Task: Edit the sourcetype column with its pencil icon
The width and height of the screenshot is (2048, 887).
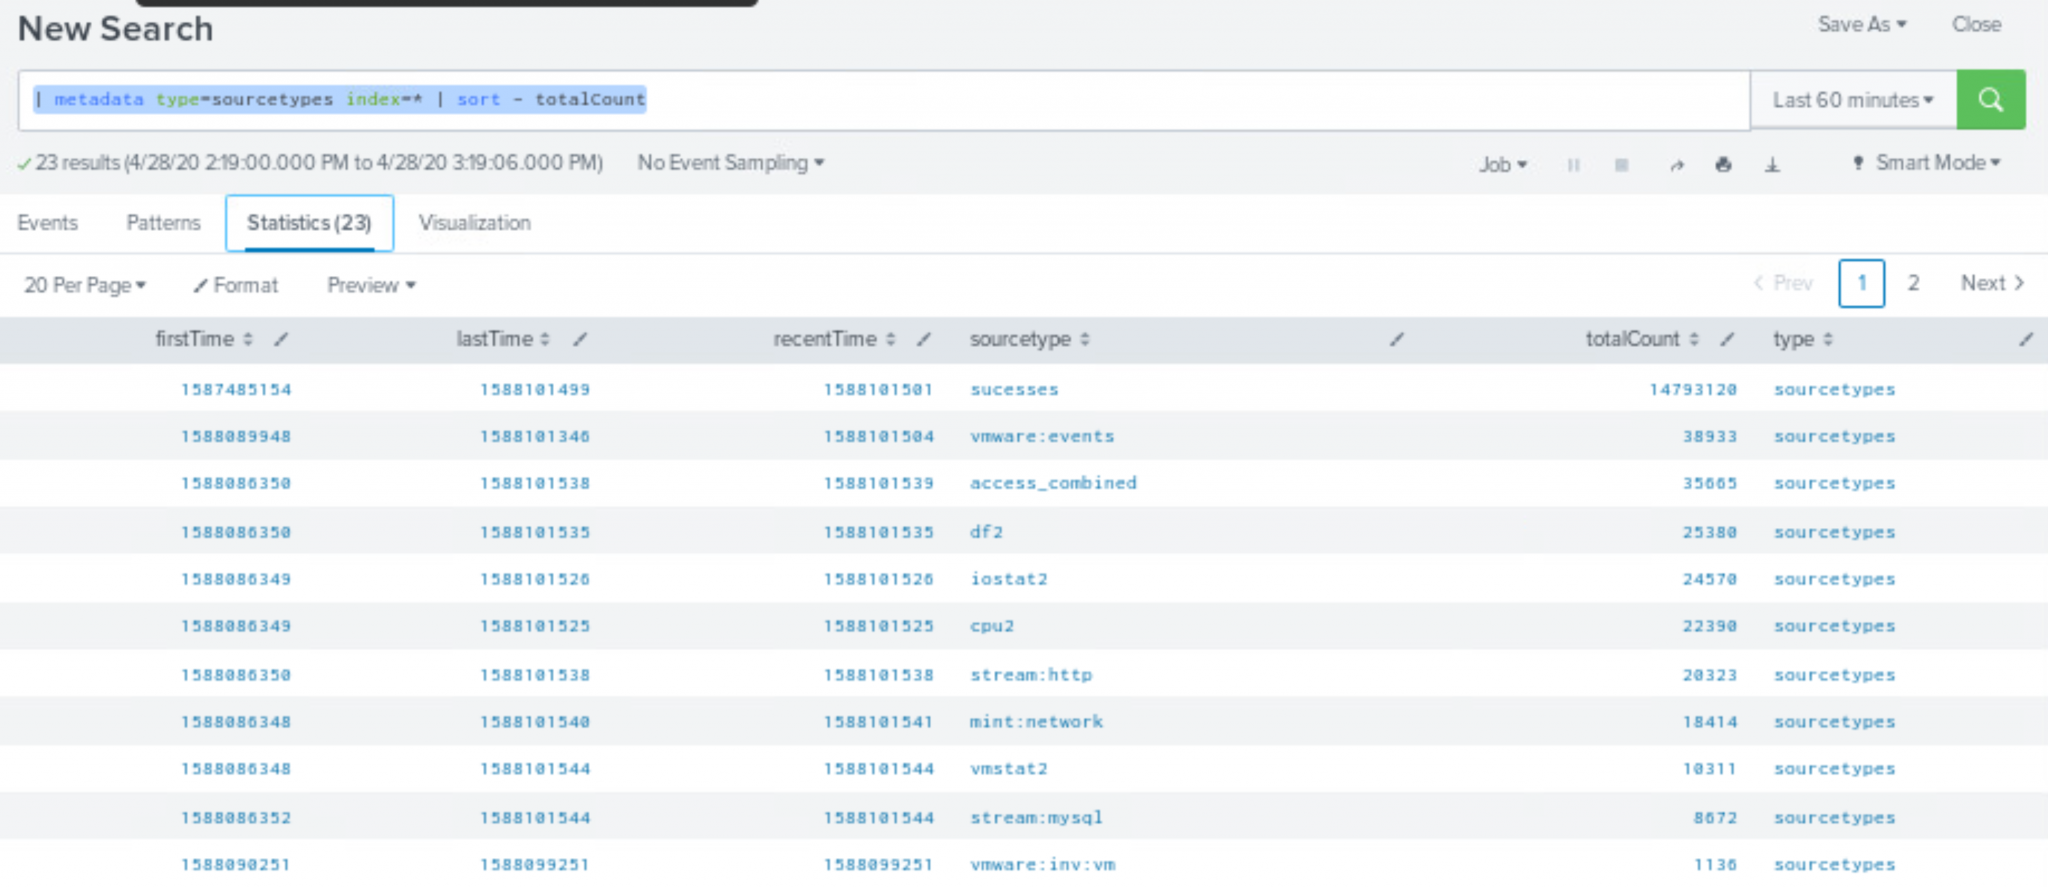Action: pos(1397,340)
